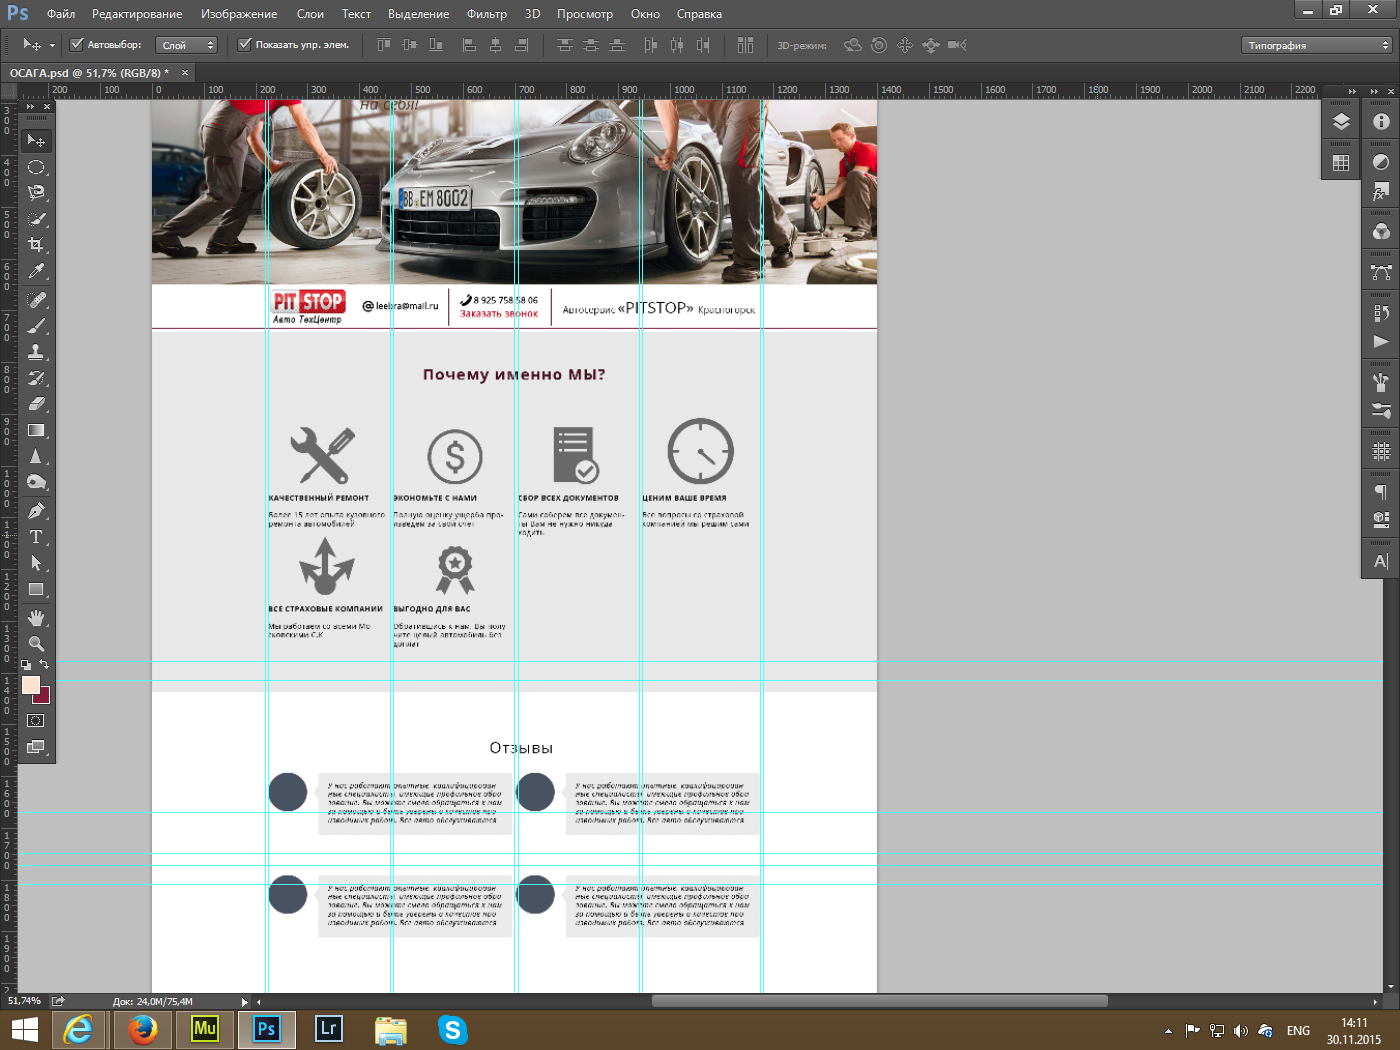
Task: Toggle Quick Mask mode button
Action: (x=36, y=721)
